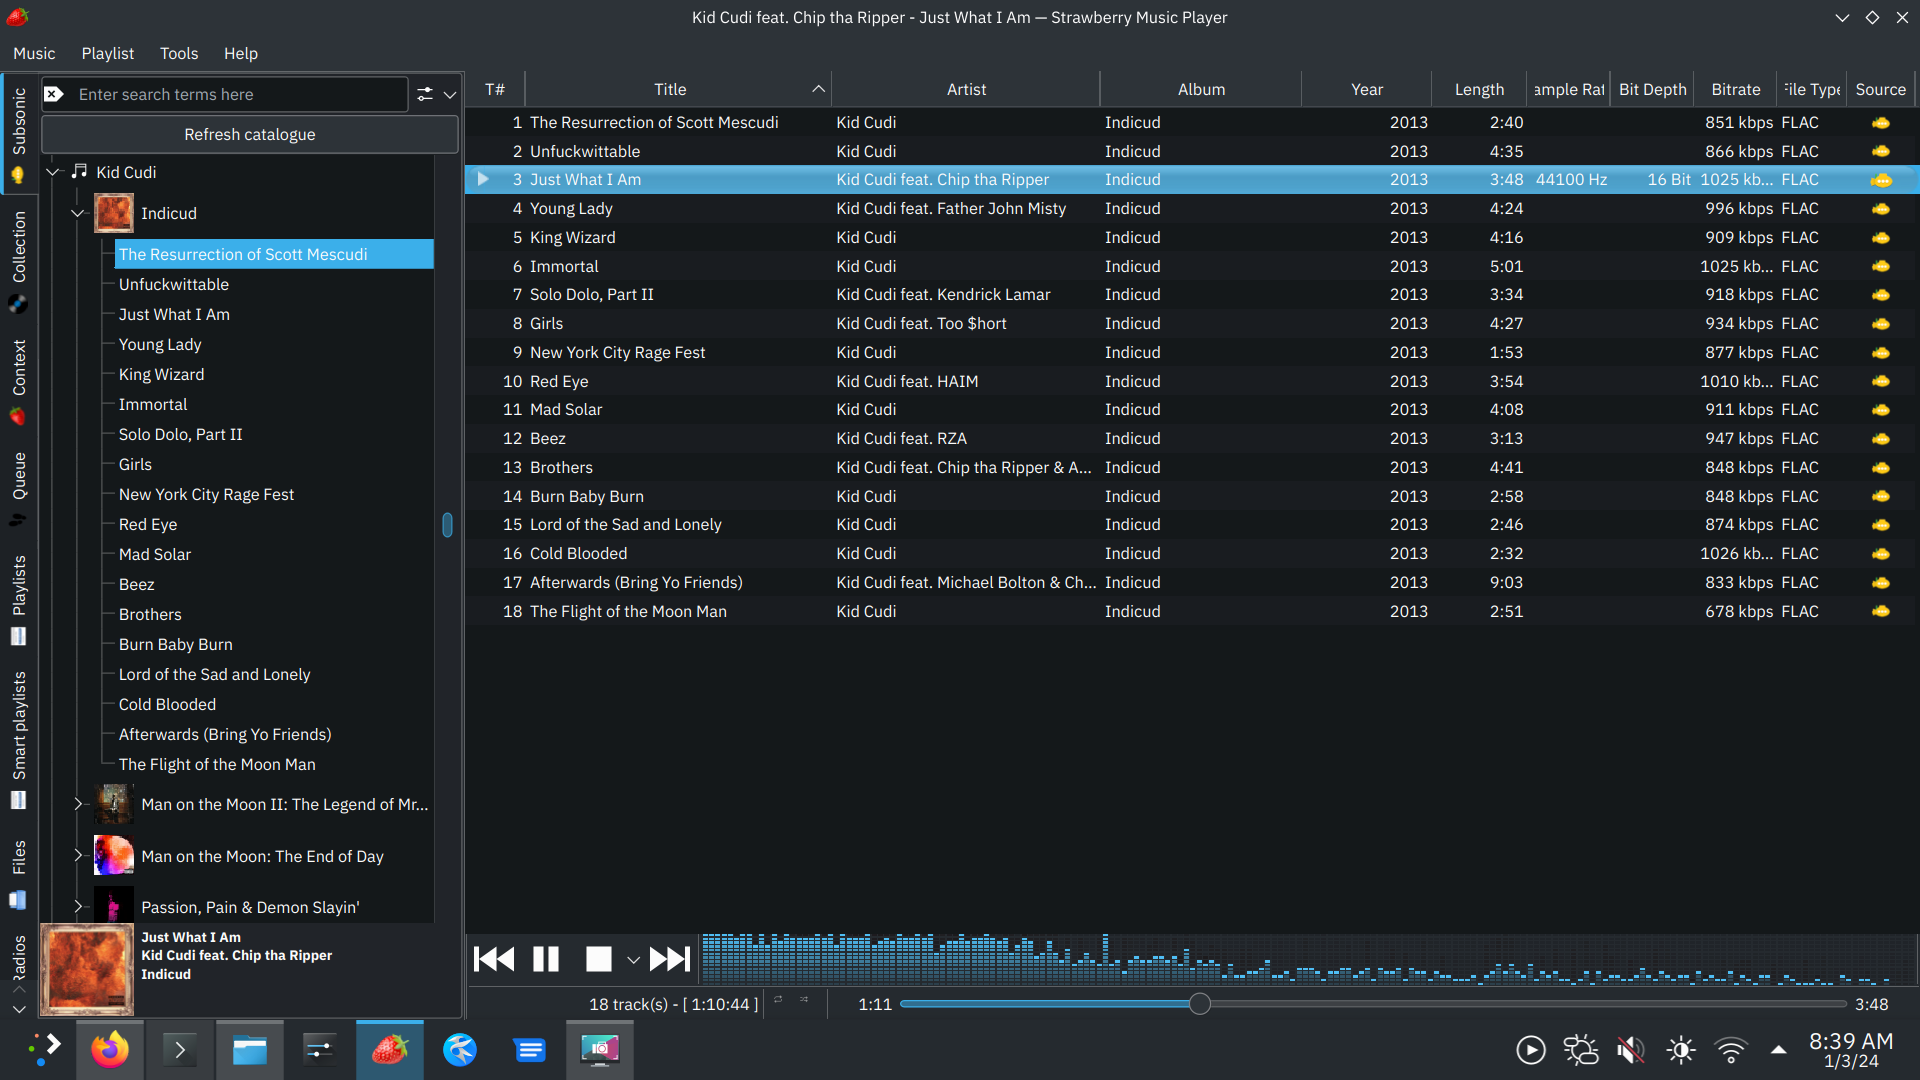Sort playlist by the Title column header
The image size is (1920, 1080).
(x=677, y=89)
